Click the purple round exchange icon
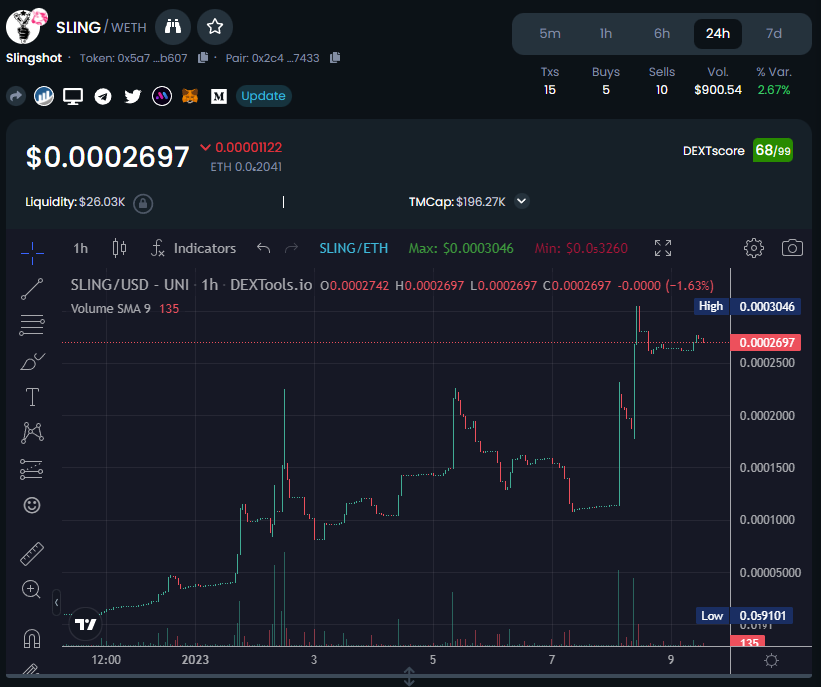 click(162, 96)
